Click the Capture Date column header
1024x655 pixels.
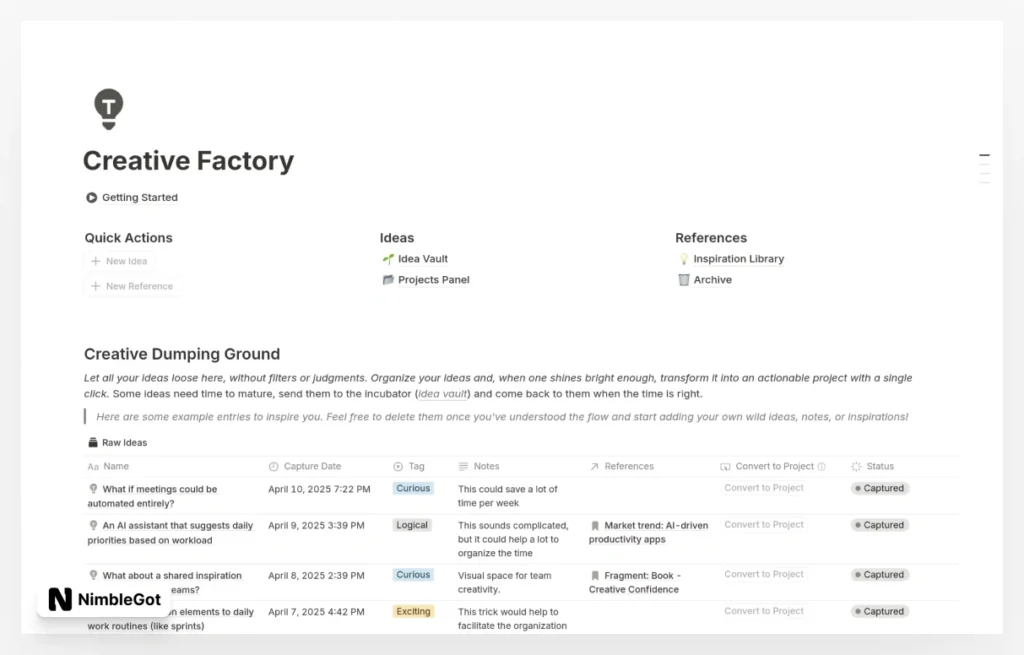312,466
